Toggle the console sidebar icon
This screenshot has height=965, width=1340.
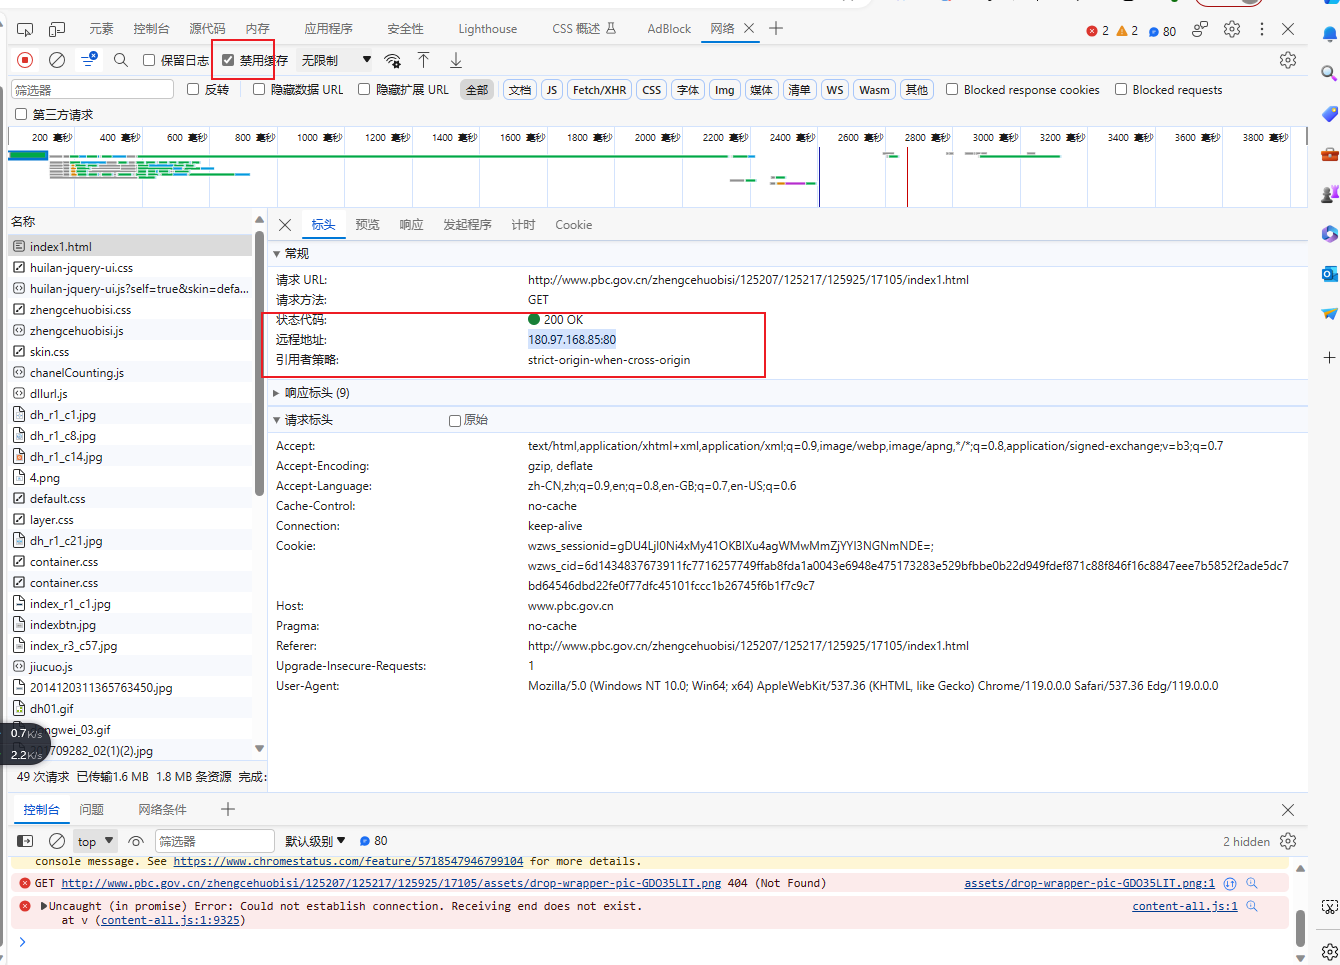(26, 841)
